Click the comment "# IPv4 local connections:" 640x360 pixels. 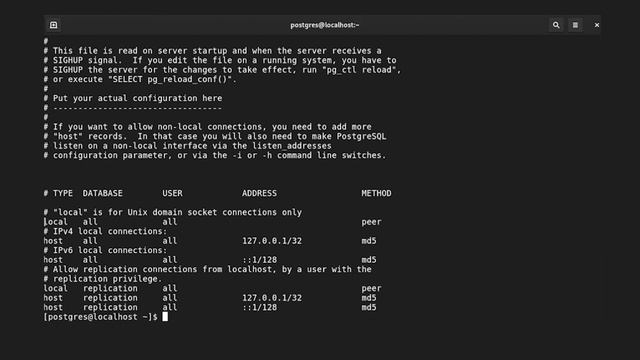pyautogui.click(x=105, y=231)
